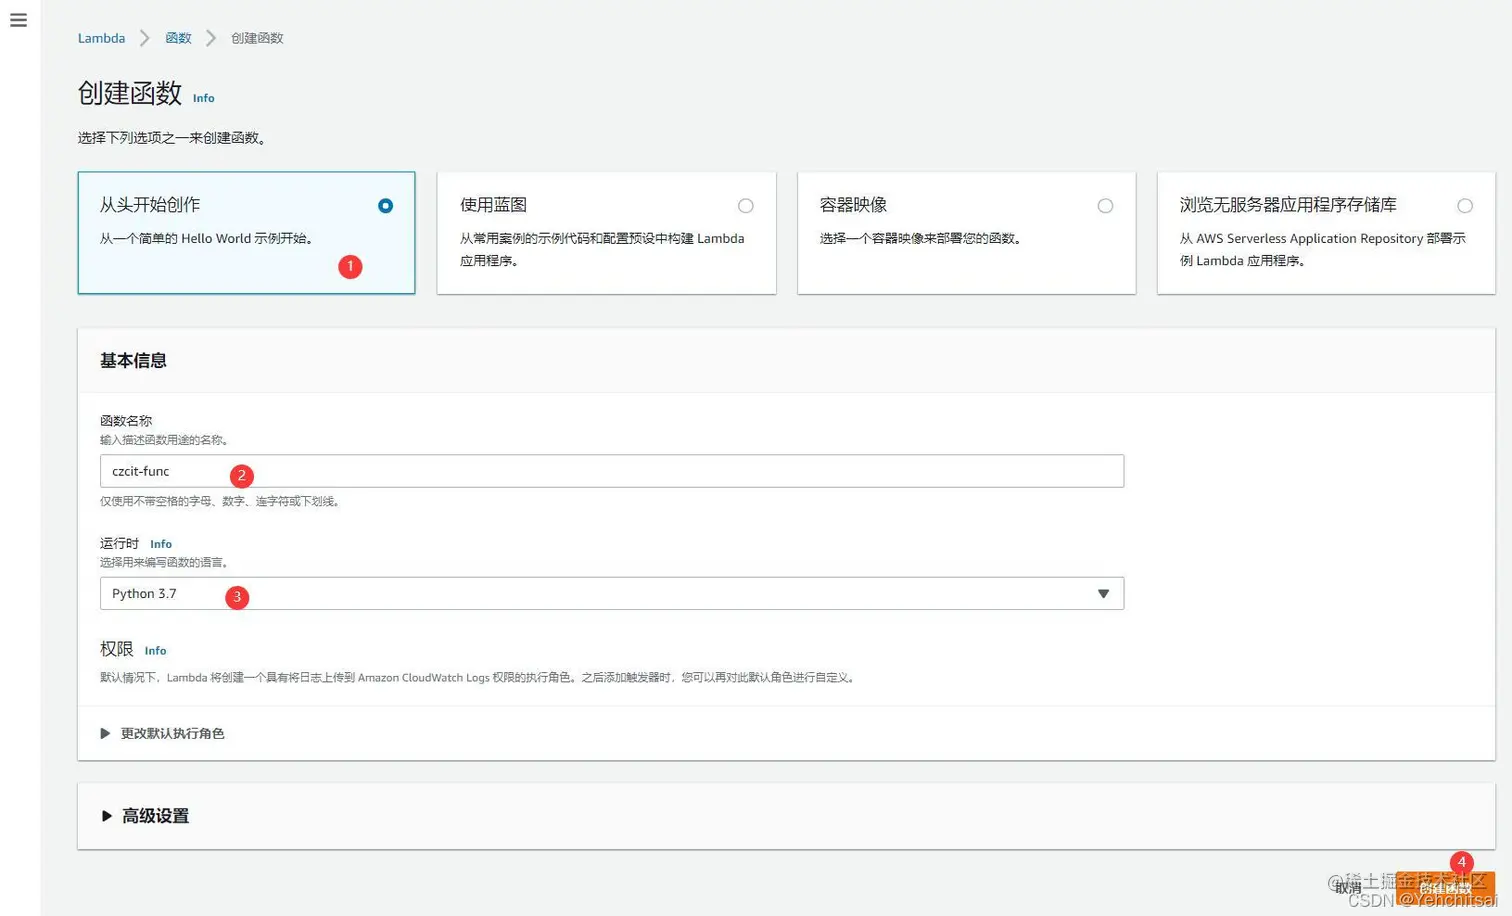Expand the 高级设置 section
The height and width of the screenshot is (916, 1512).
coord(145,816)
